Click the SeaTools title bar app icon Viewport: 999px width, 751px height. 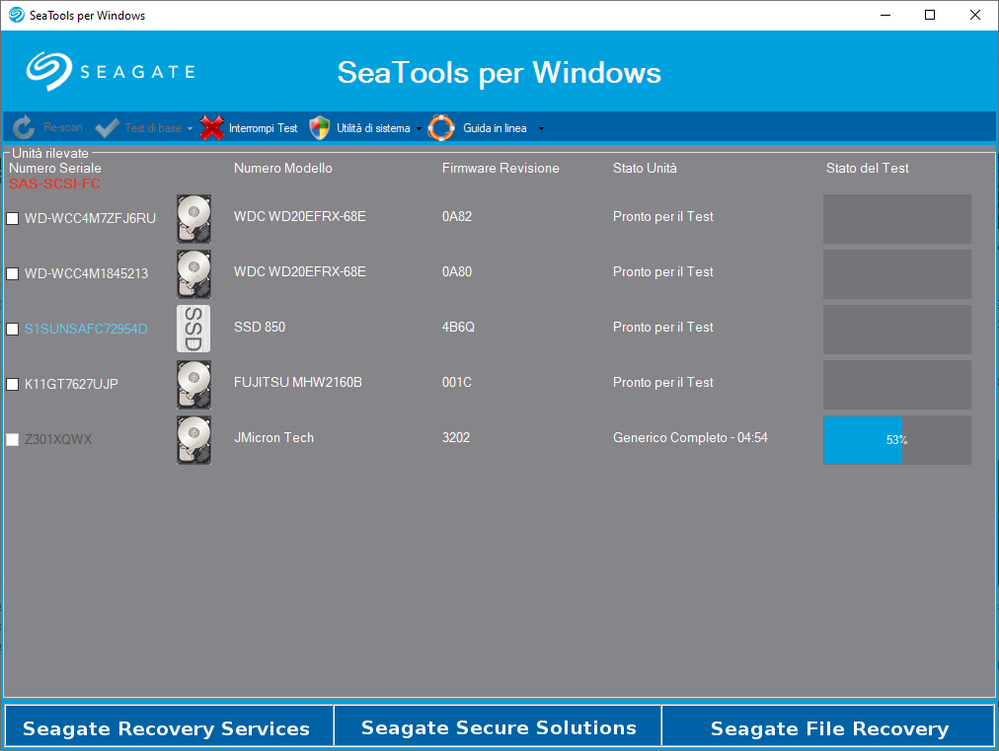pyautogui.click(x=17, y=15)
